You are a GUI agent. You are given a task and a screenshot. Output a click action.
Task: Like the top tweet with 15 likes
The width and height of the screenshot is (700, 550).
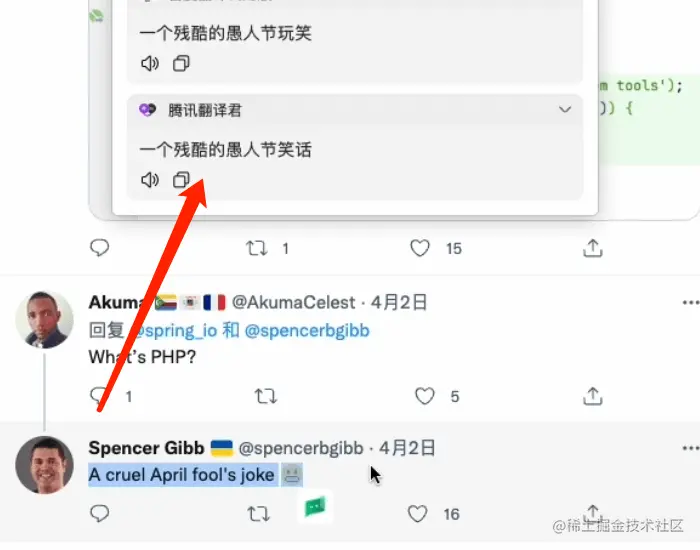pos(420,248)
